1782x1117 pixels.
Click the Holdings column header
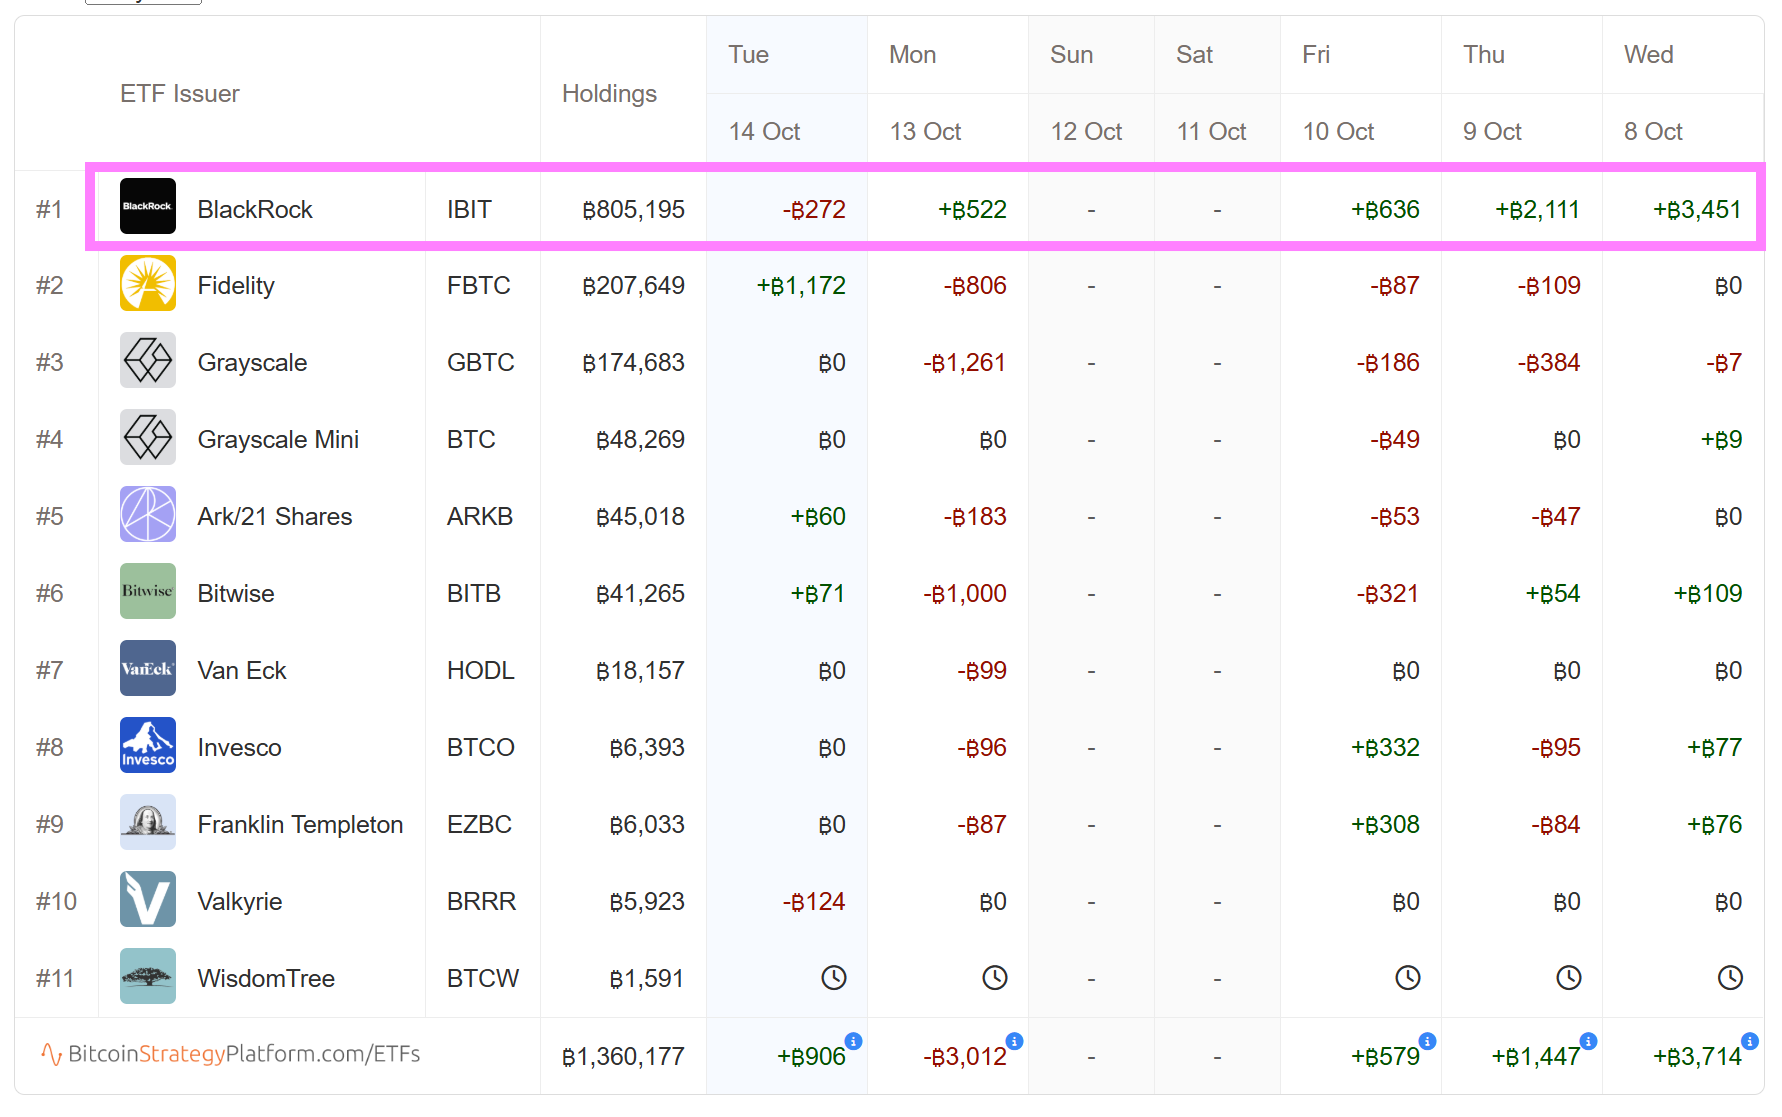click(x=609, y=94)
